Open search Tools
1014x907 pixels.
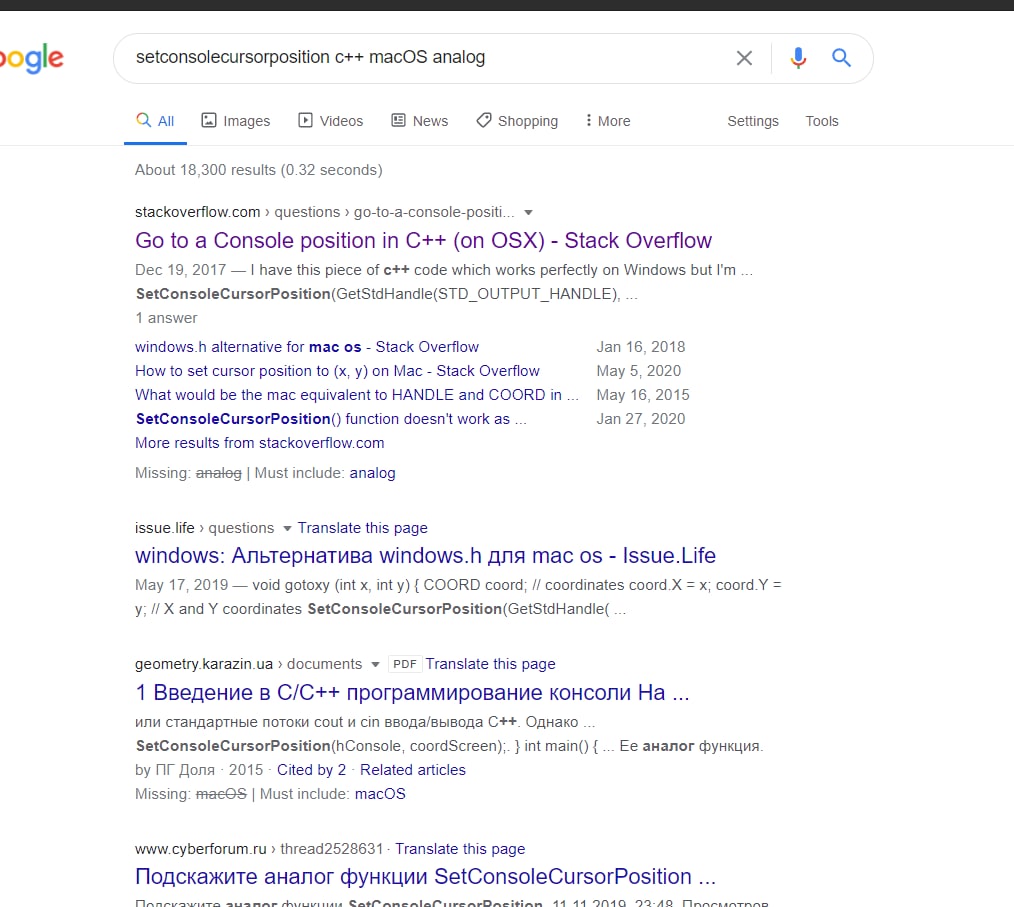point(821,121)
